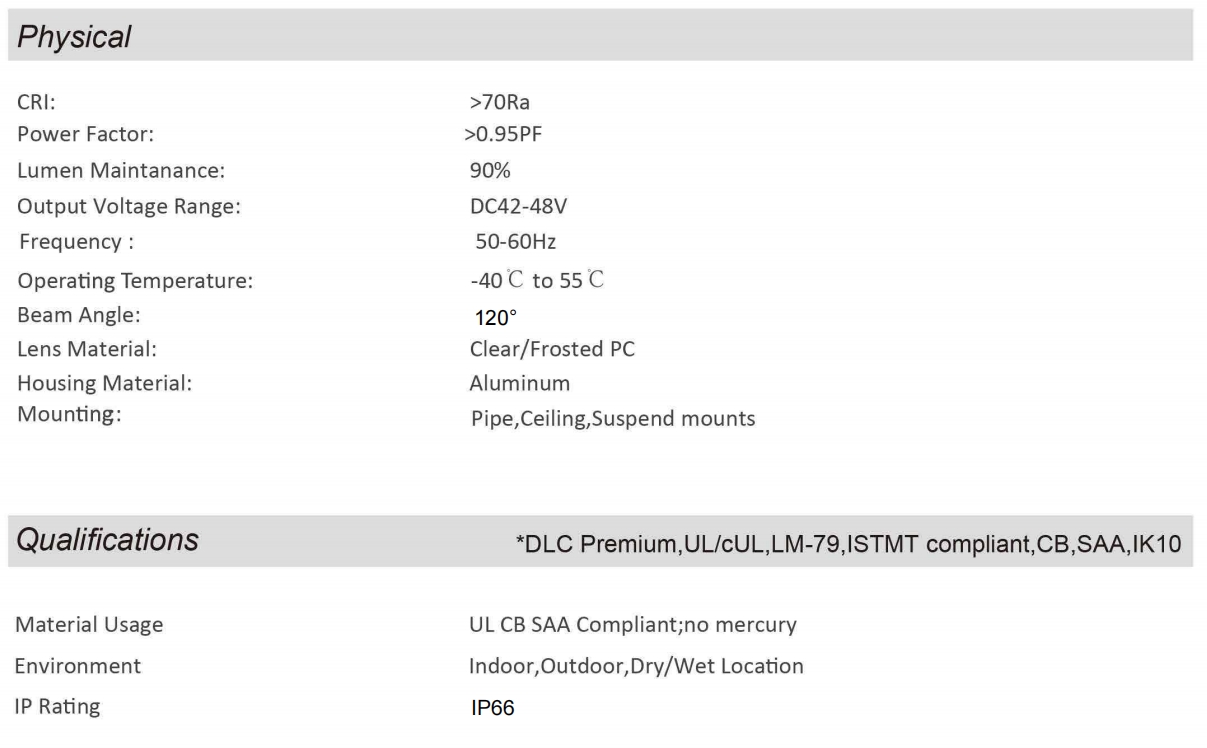
Task: Click the IP Rating label
Action: click(x=59, y=706)
